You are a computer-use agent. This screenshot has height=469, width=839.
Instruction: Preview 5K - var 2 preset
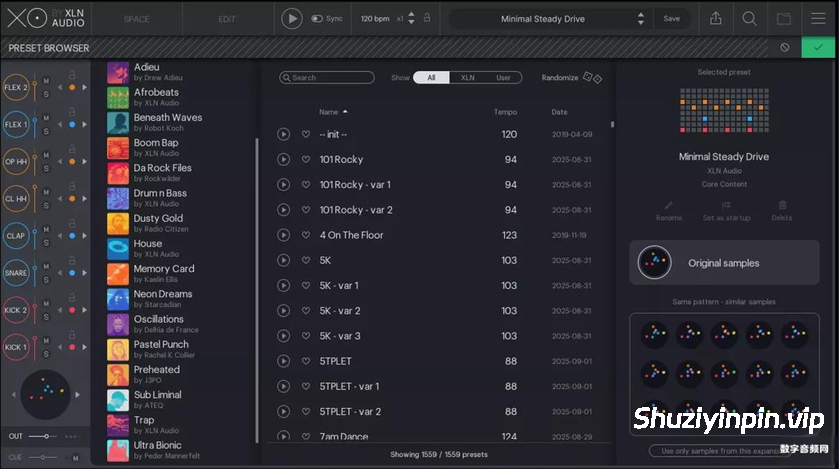point(284,311)
